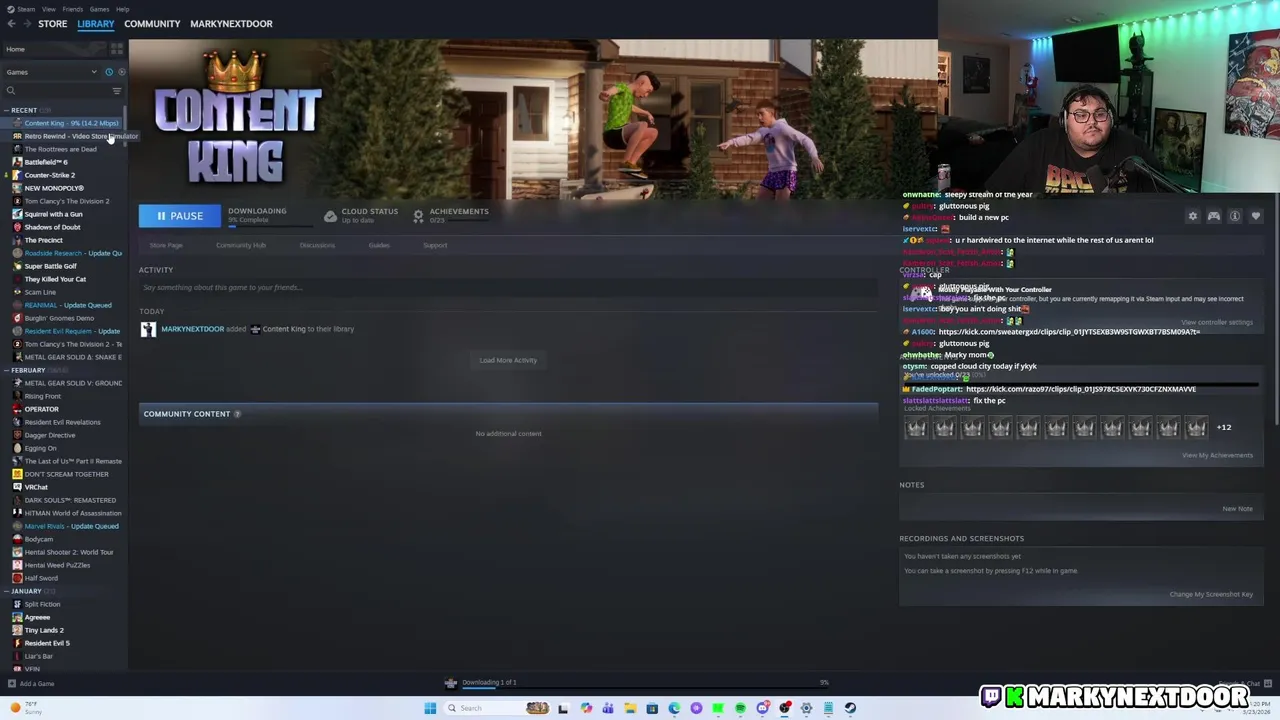The height and width of the screenshot is (720, 1280).
Task: Open the Support link
Action: pos(435,245)
